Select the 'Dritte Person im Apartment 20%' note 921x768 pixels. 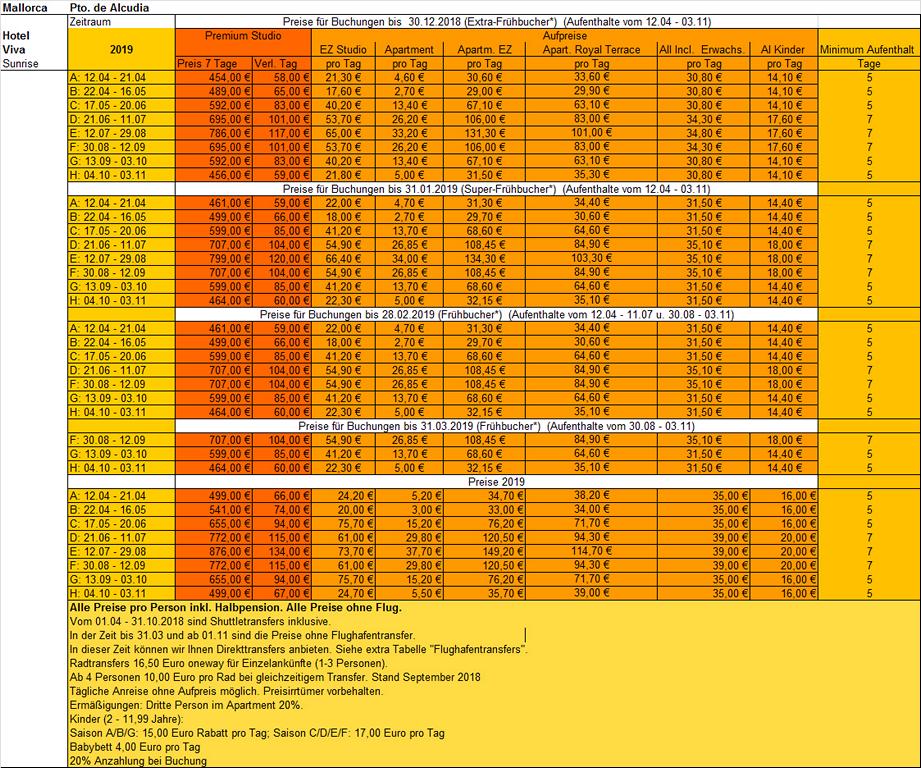[186, 705]
